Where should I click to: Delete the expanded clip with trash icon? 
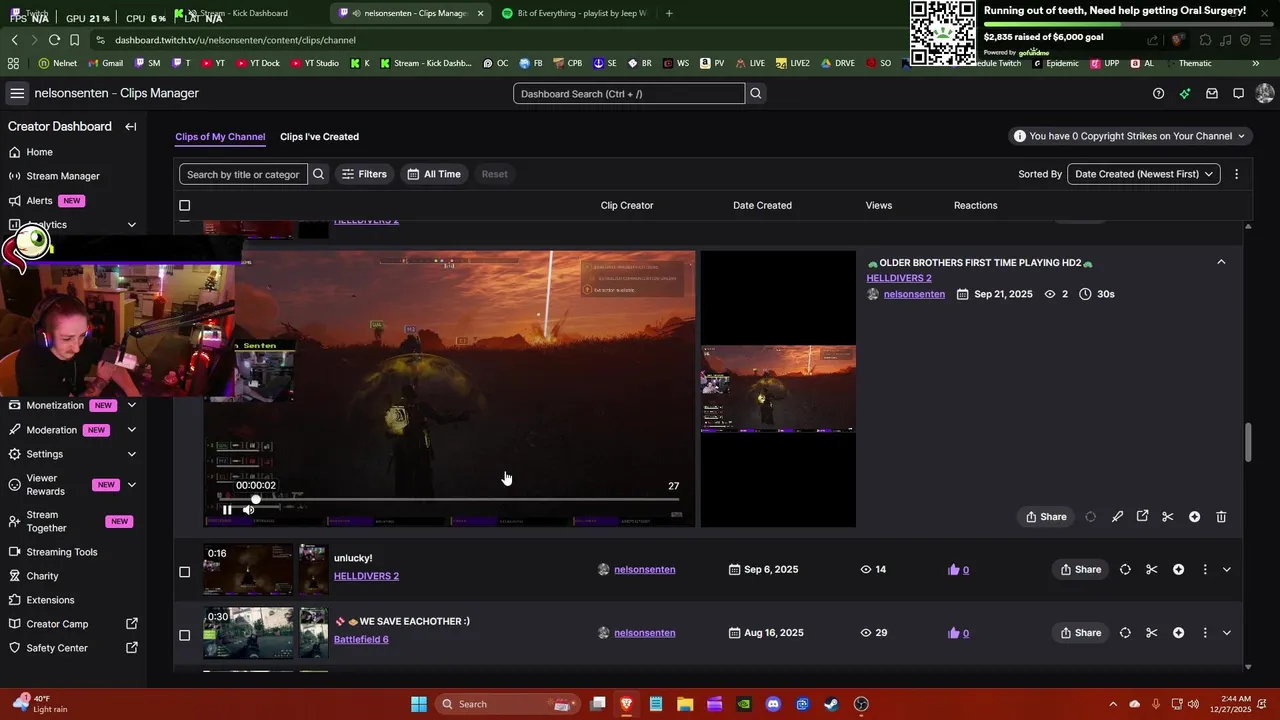1221,517
